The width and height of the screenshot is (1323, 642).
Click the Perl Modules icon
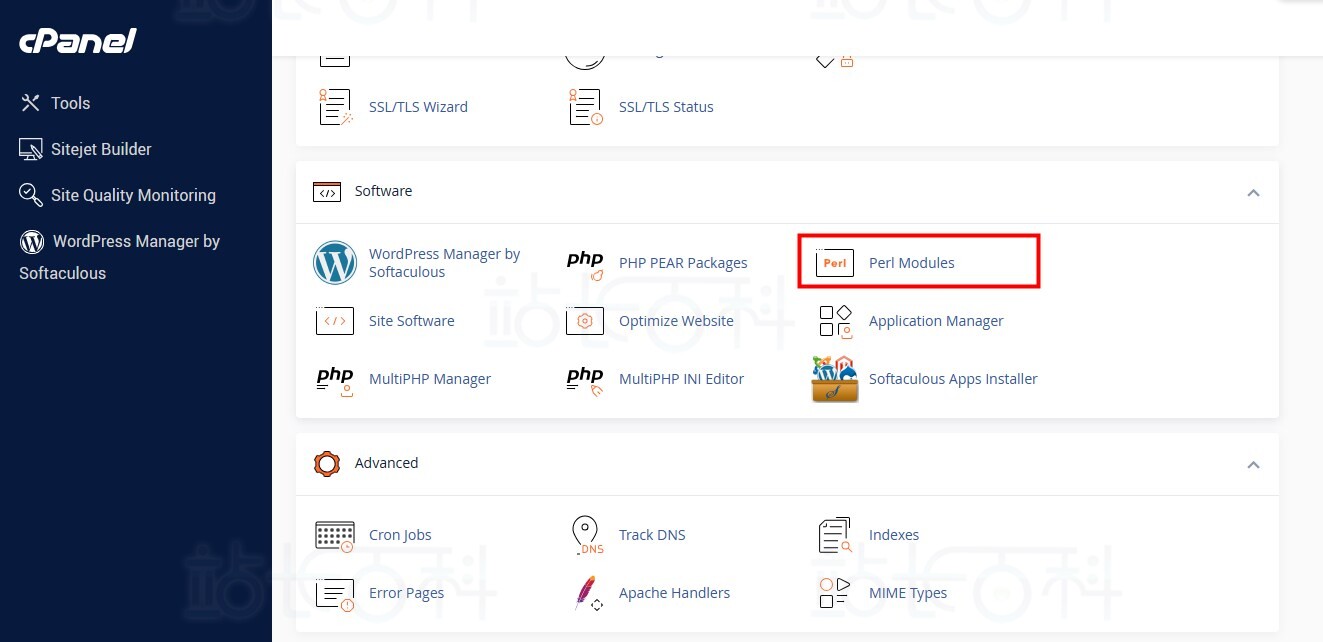(835, 263)
